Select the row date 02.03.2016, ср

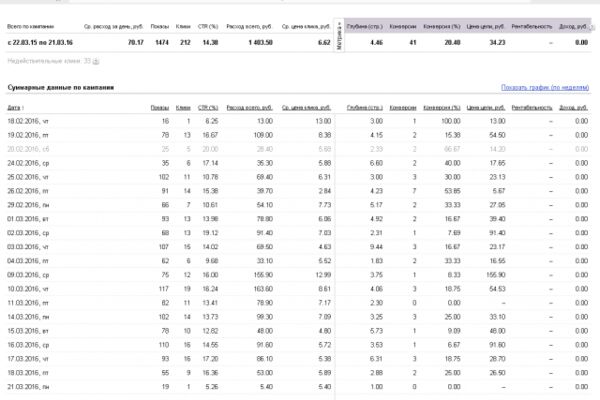click(x=28, y=233)
